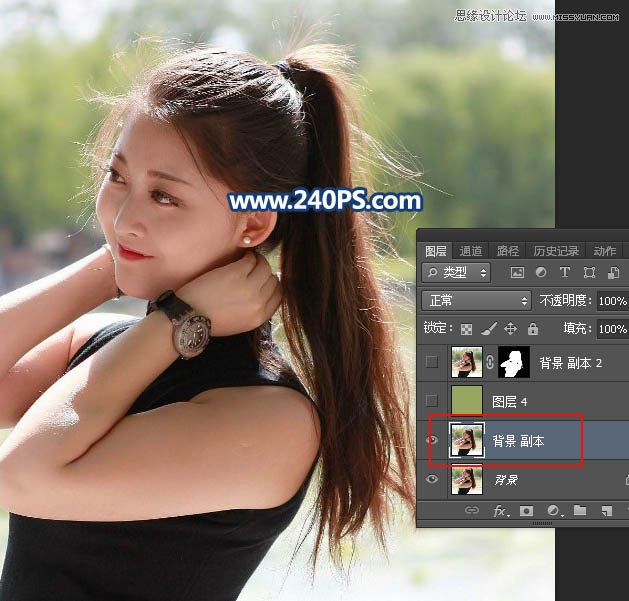Create new fill or adjustment layer

tap(554, 510)
